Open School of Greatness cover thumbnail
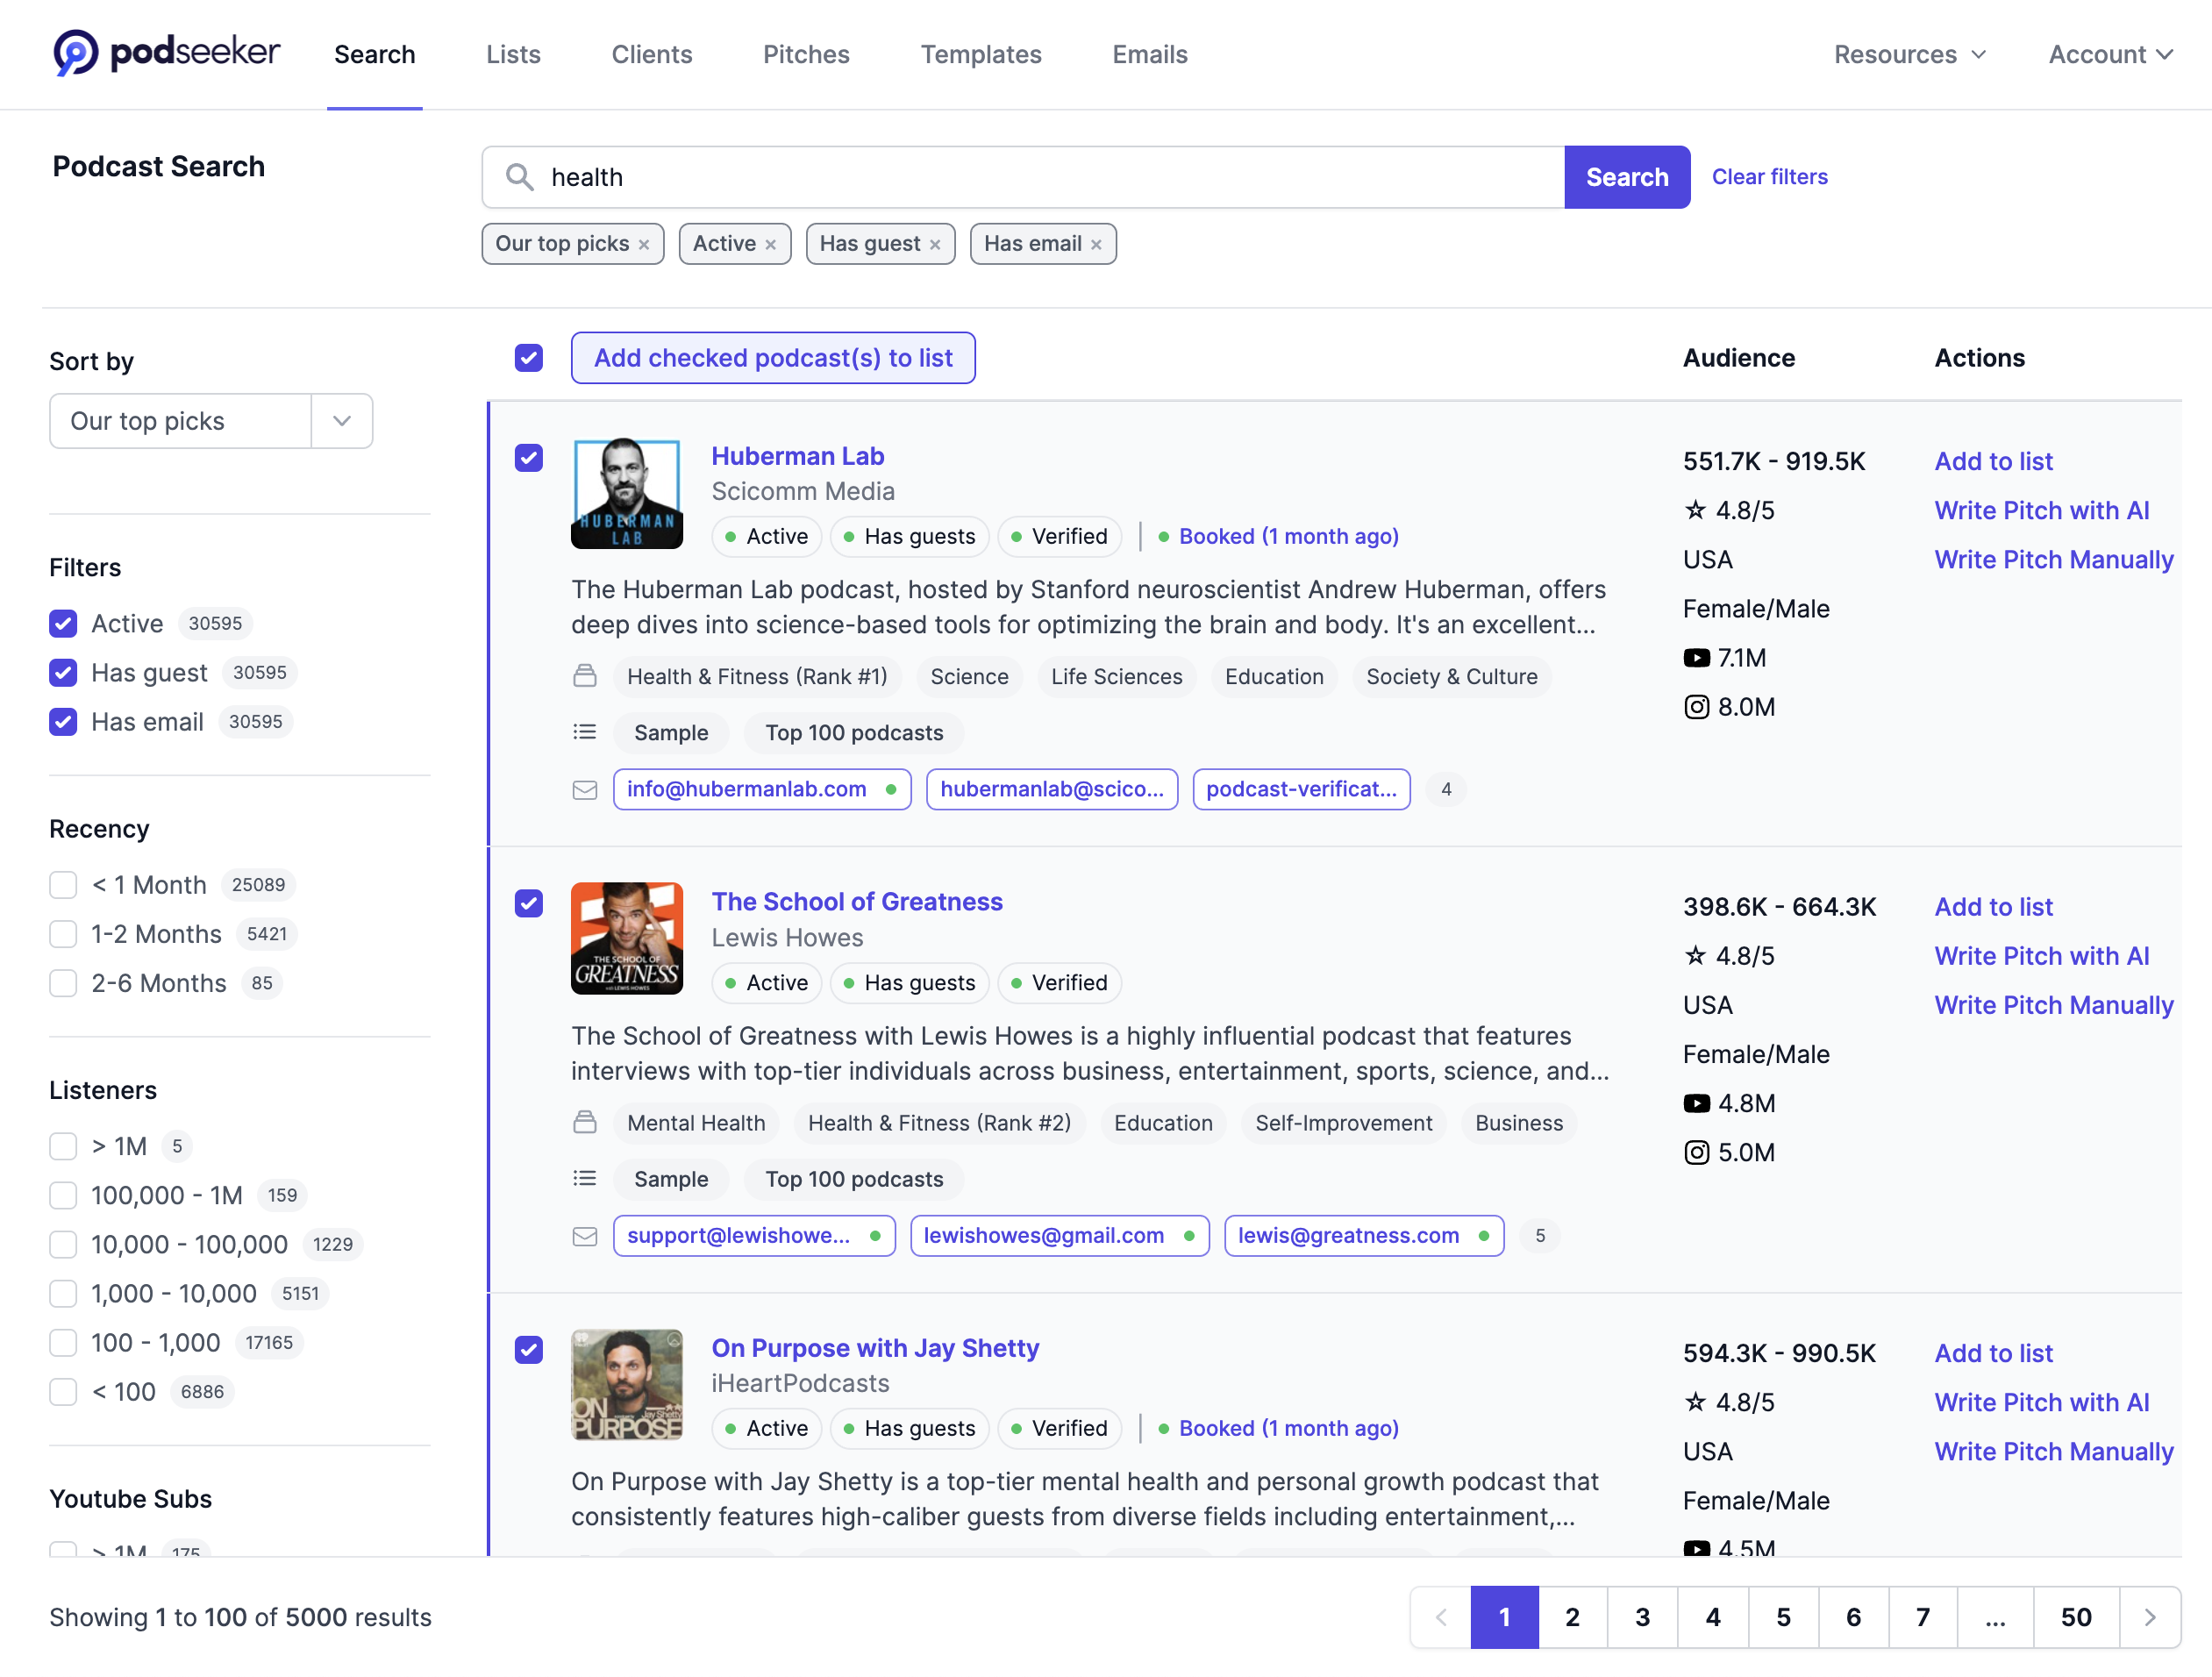2212x1677 pixels. [627, 939]
